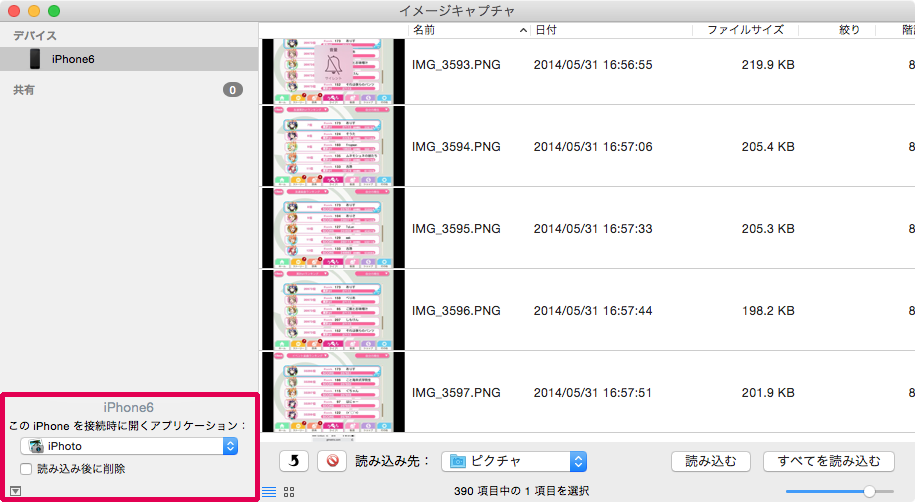
Task: Open the iPhoto application dropdown
Action: [129, 446]
